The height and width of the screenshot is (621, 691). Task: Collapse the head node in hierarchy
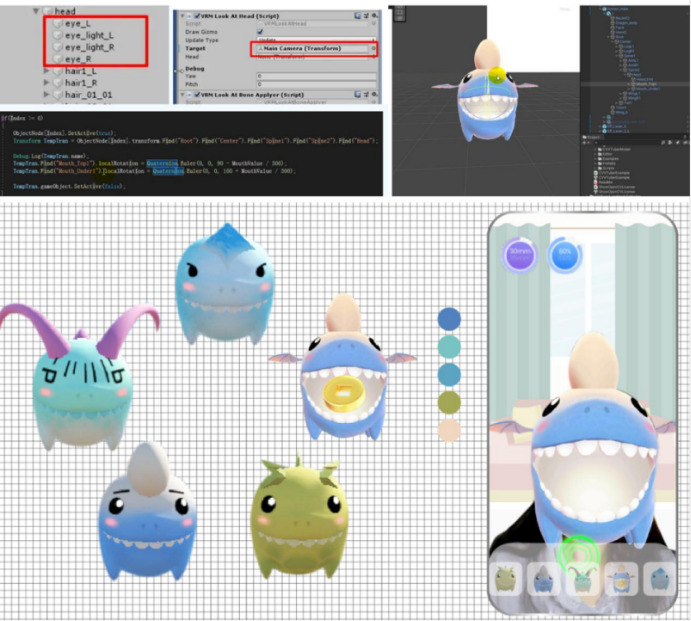click(x=36, y=11)
